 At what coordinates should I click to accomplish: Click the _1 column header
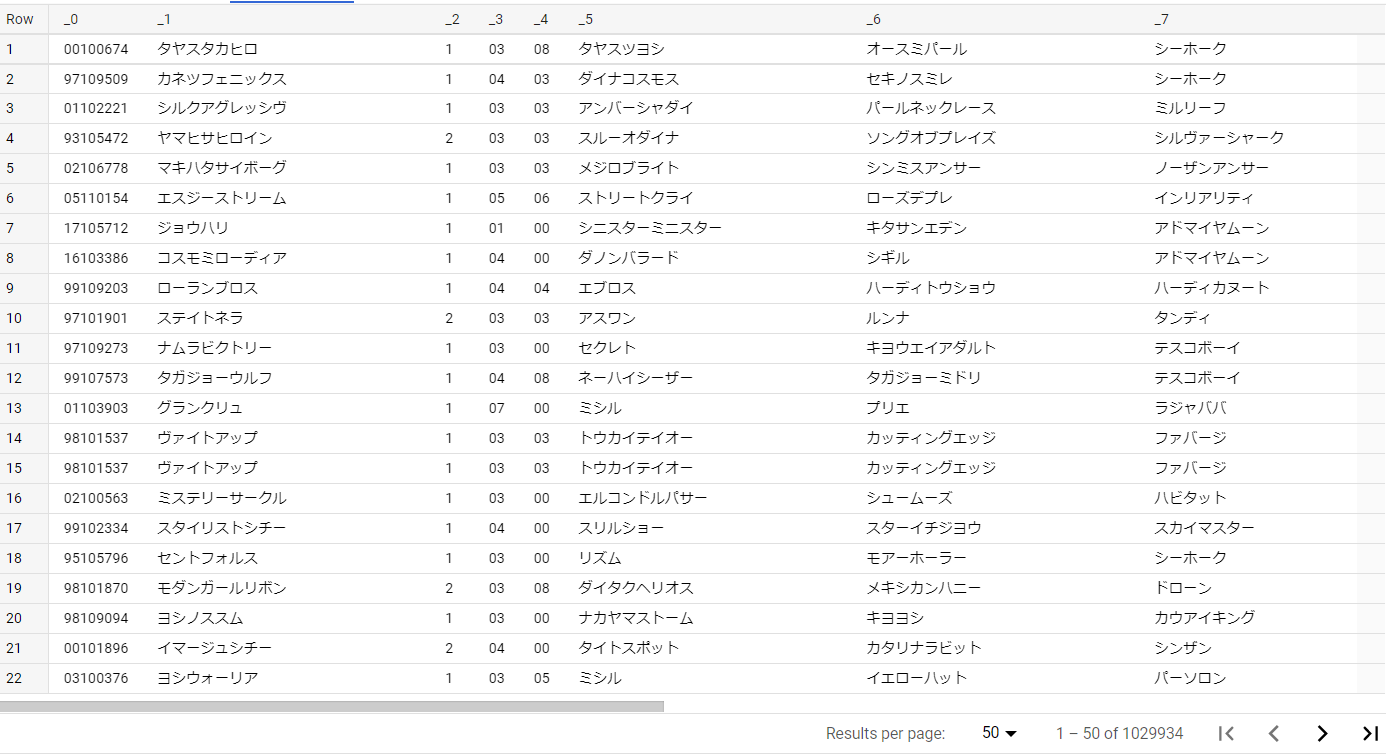click(x=165, y=19)
